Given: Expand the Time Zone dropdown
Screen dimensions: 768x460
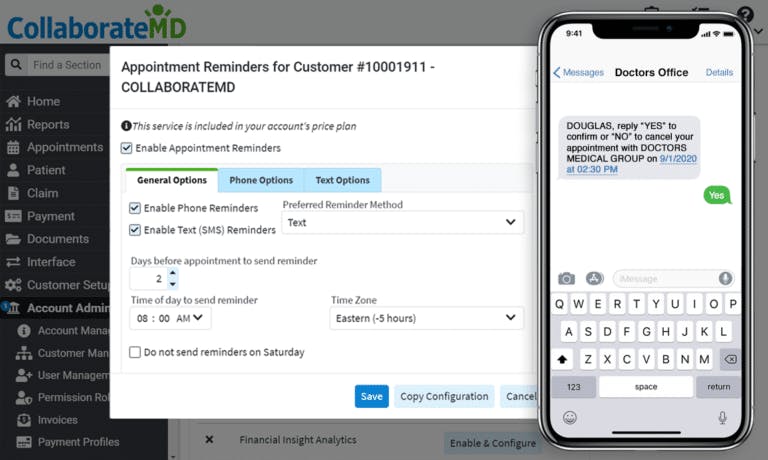Looking at the screenshot, I should click(x=427, y=318).
